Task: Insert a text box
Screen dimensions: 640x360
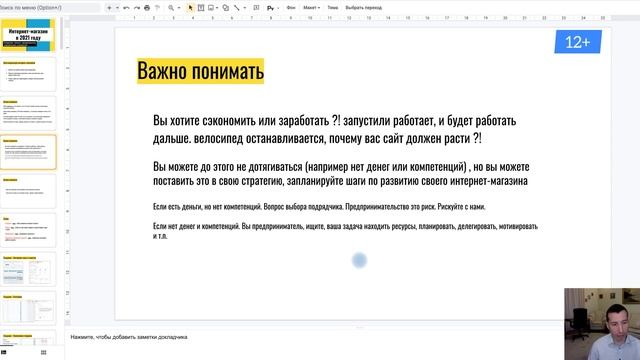Action: click(x=201, y=8)
